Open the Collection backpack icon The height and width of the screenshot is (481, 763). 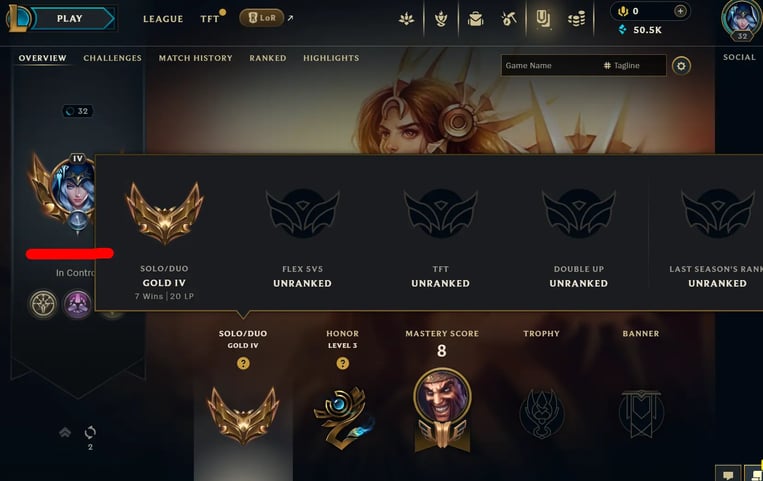pyautogui.click(x=475, y=19)
